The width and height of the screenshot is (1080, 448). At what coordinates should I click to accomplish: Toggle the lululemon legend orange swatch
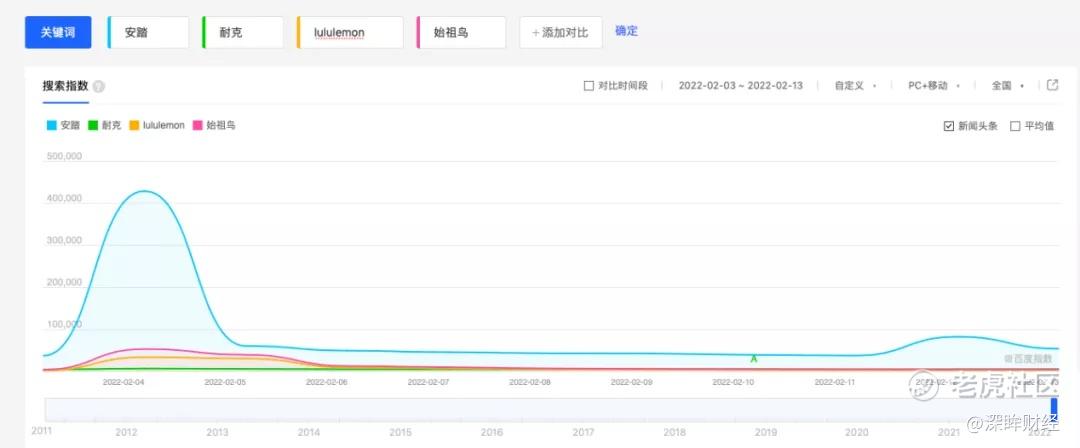click(x=134, y=125)
